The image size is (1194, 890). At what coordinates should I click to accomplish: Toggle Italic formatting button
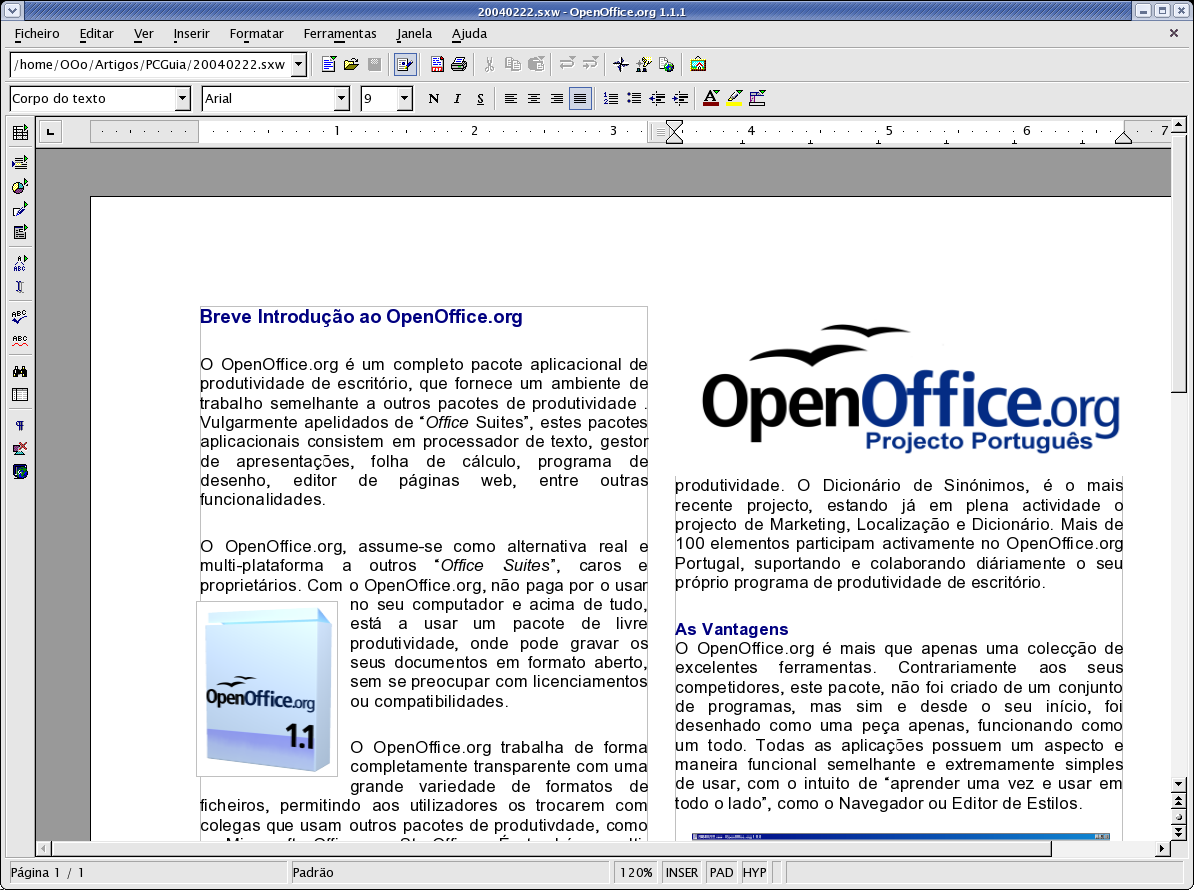coord(457,98)
